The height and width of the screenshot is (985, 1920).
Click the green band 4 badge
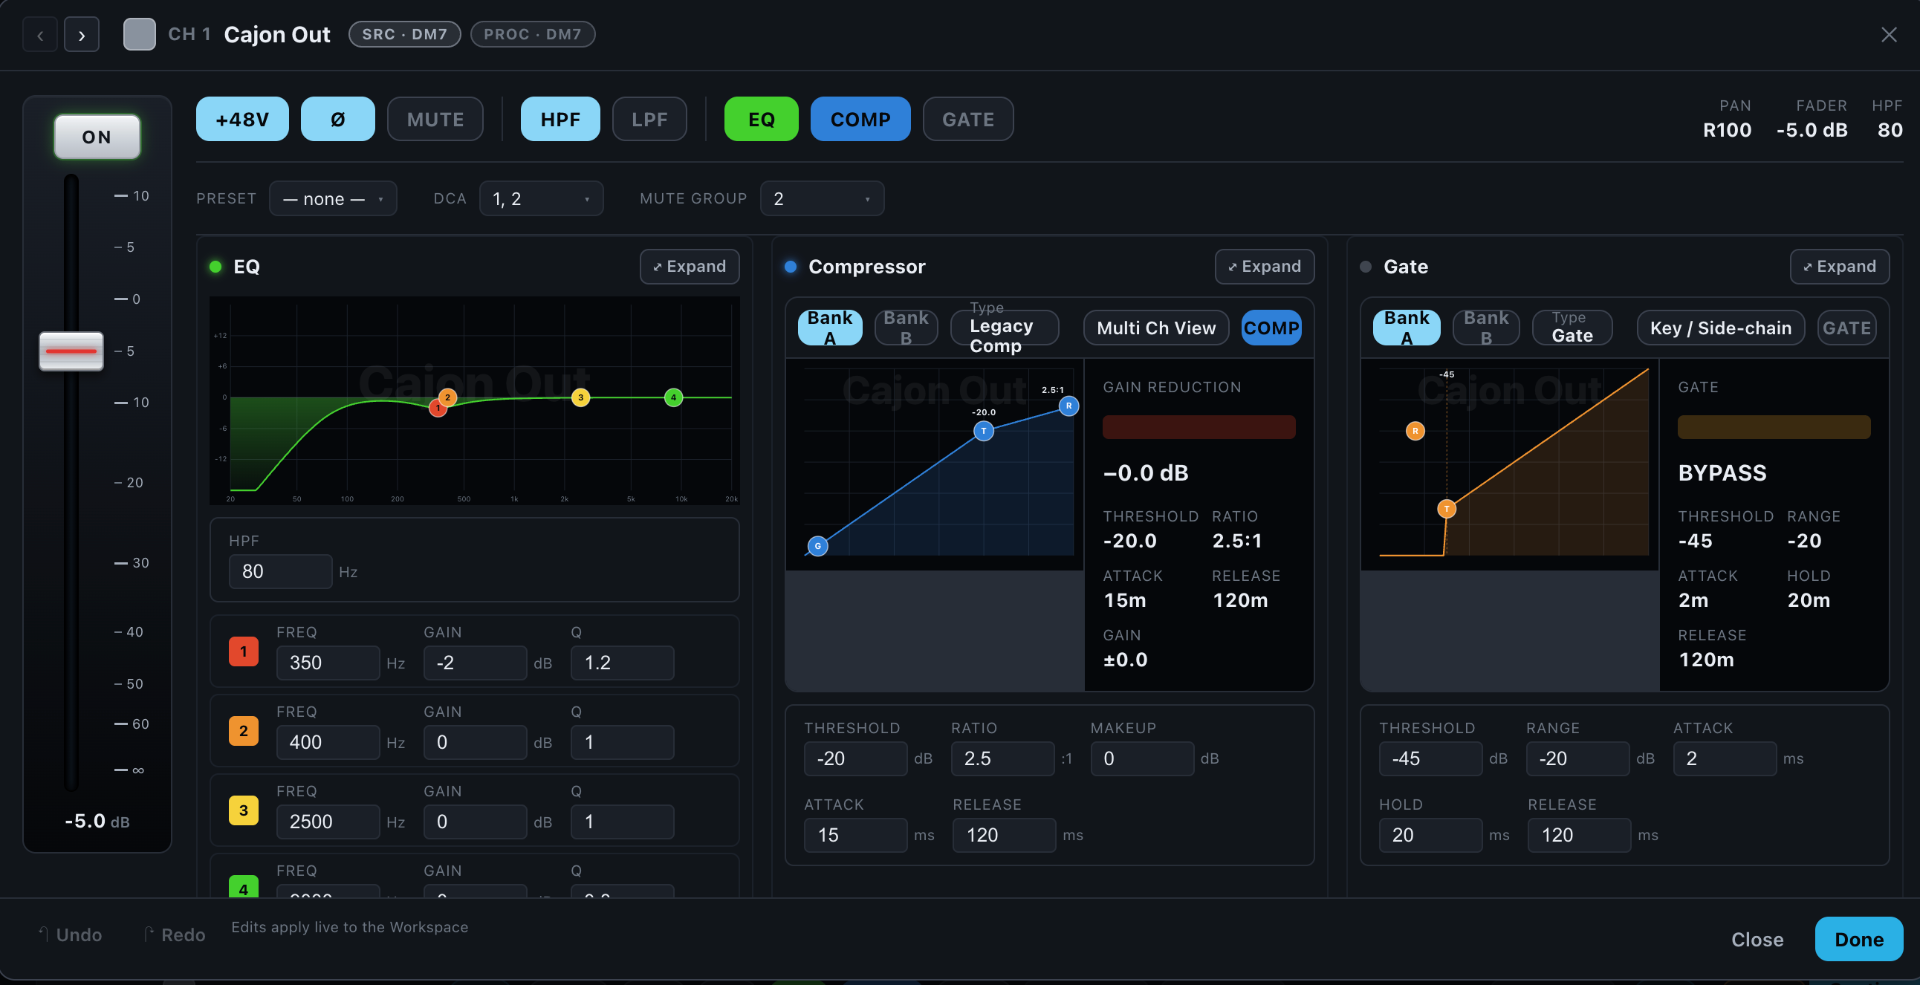pyautogui.click(x=244, y=887)
